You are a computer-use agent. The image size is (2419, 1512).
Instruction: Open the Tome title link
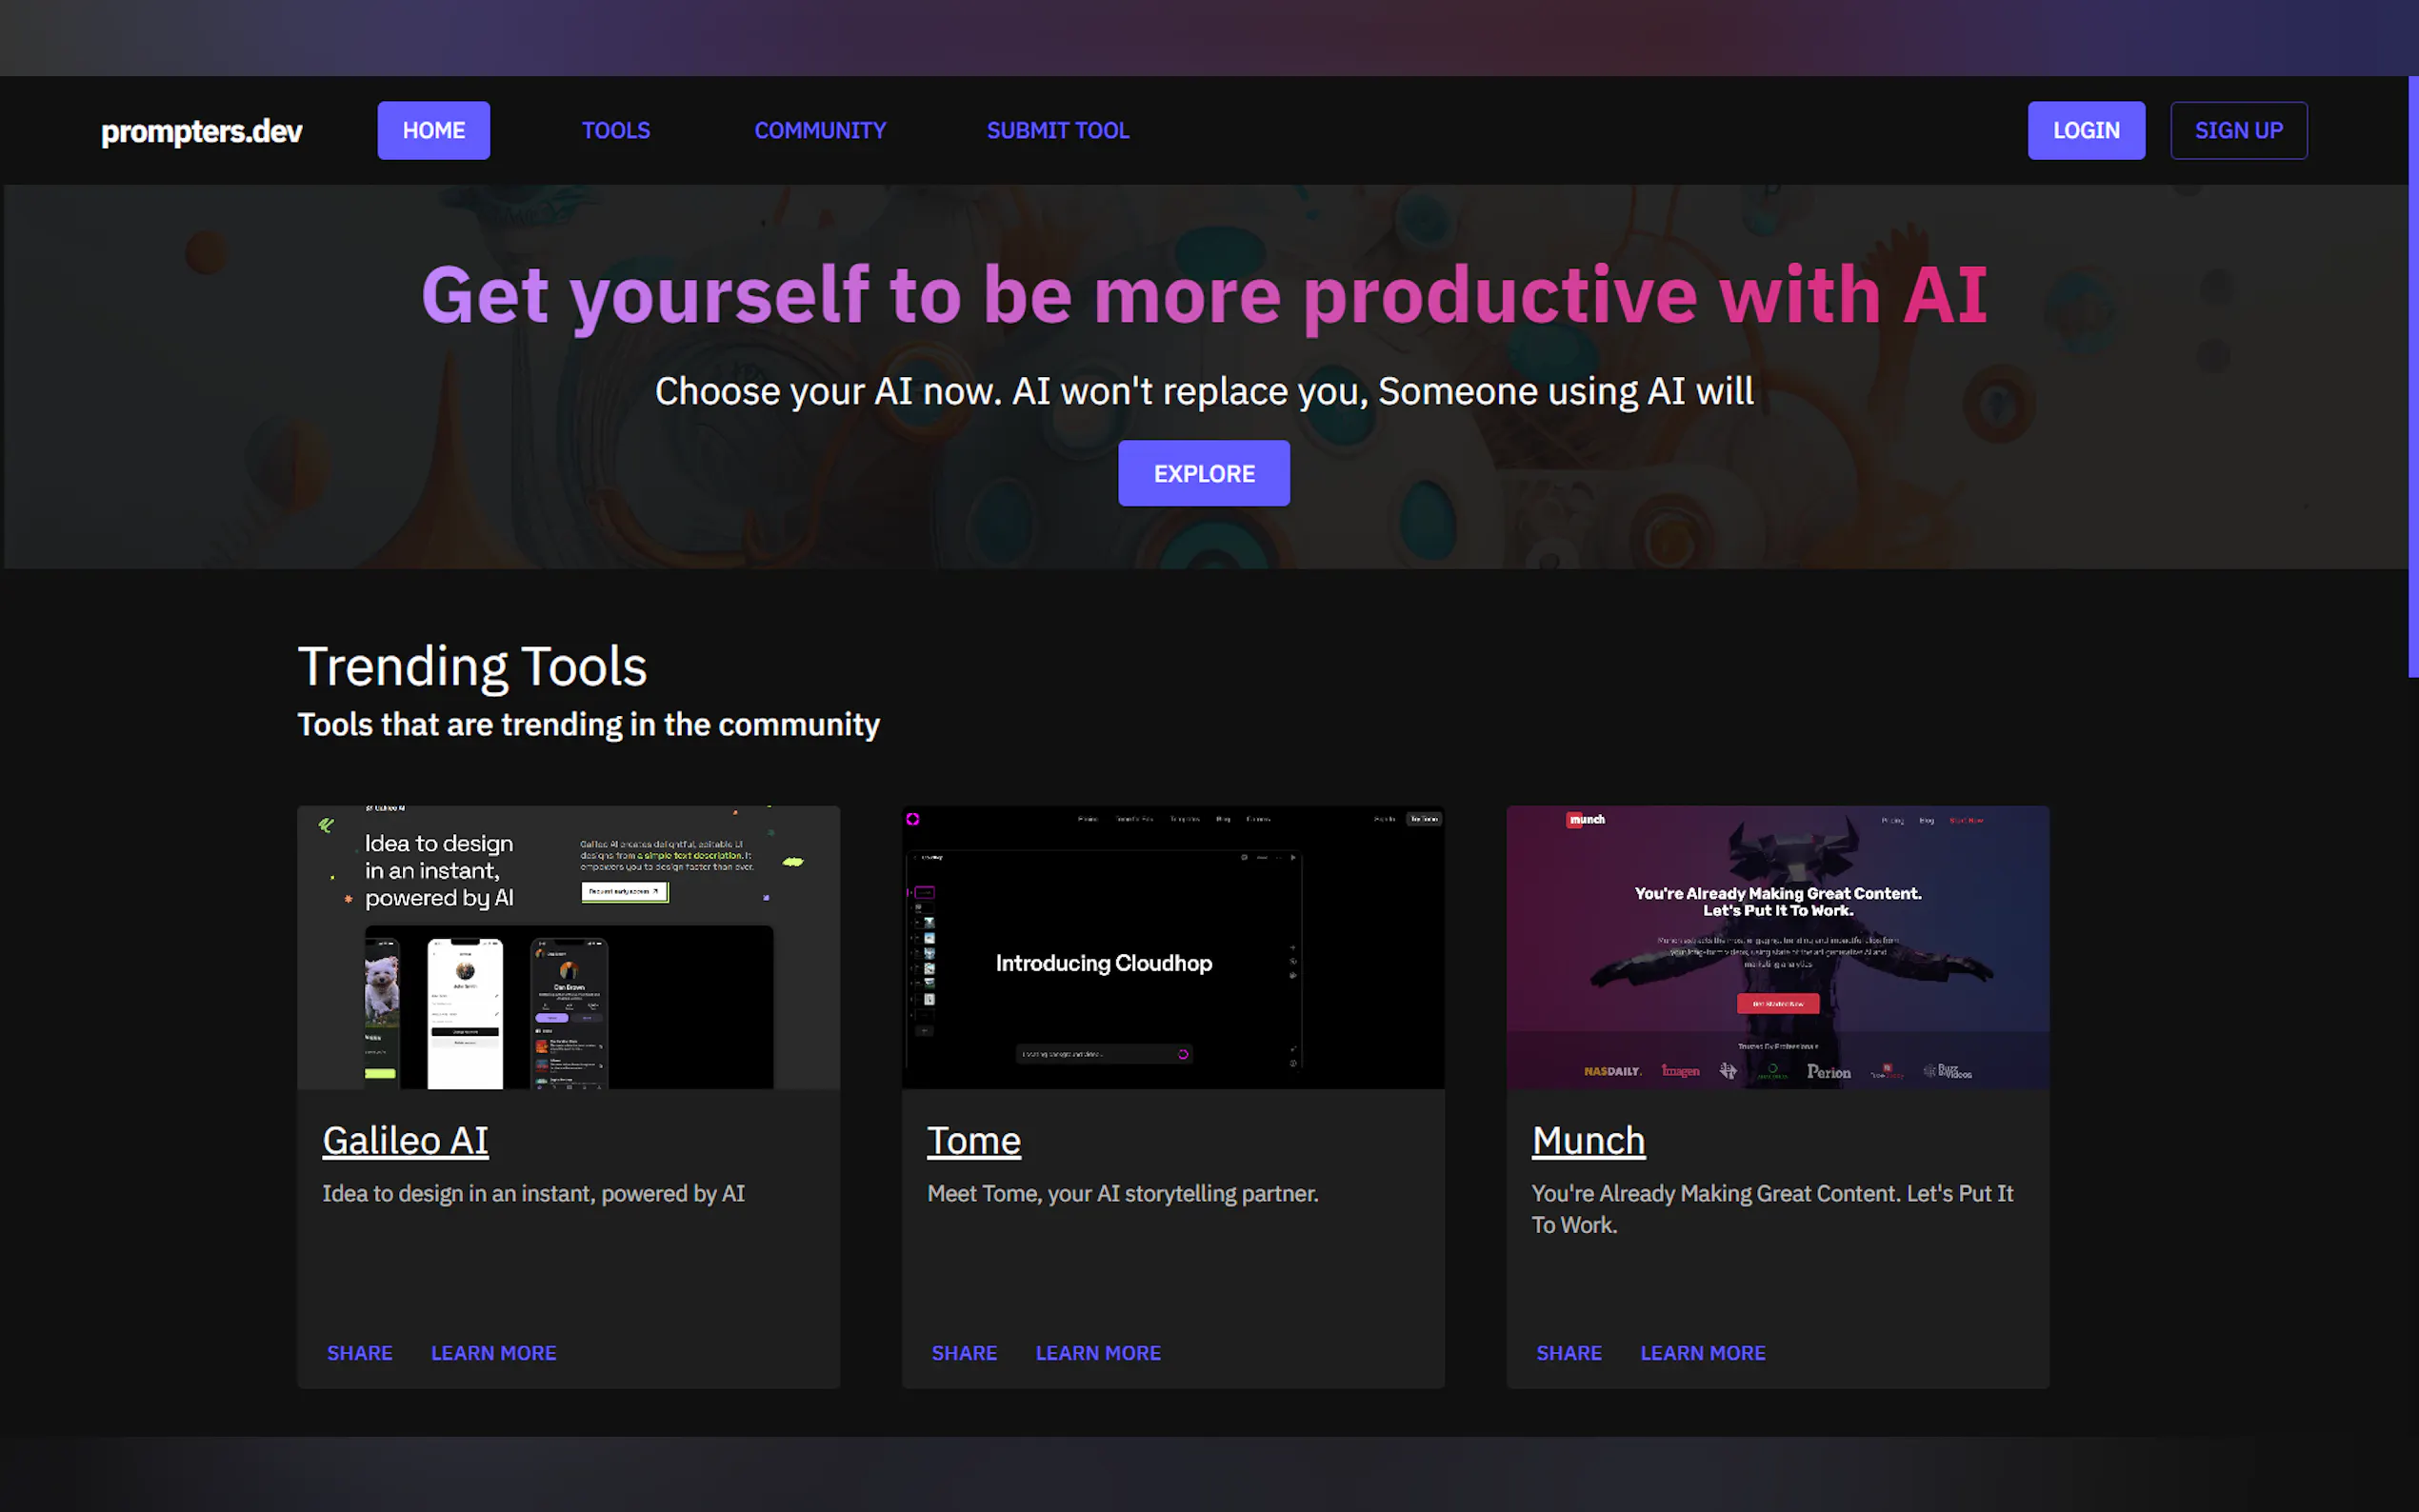pos(974,1141)
